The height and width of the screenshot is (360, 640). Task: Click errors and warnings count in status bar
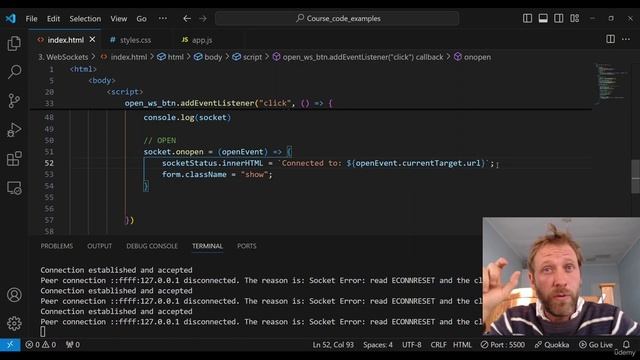pos(40,345)
